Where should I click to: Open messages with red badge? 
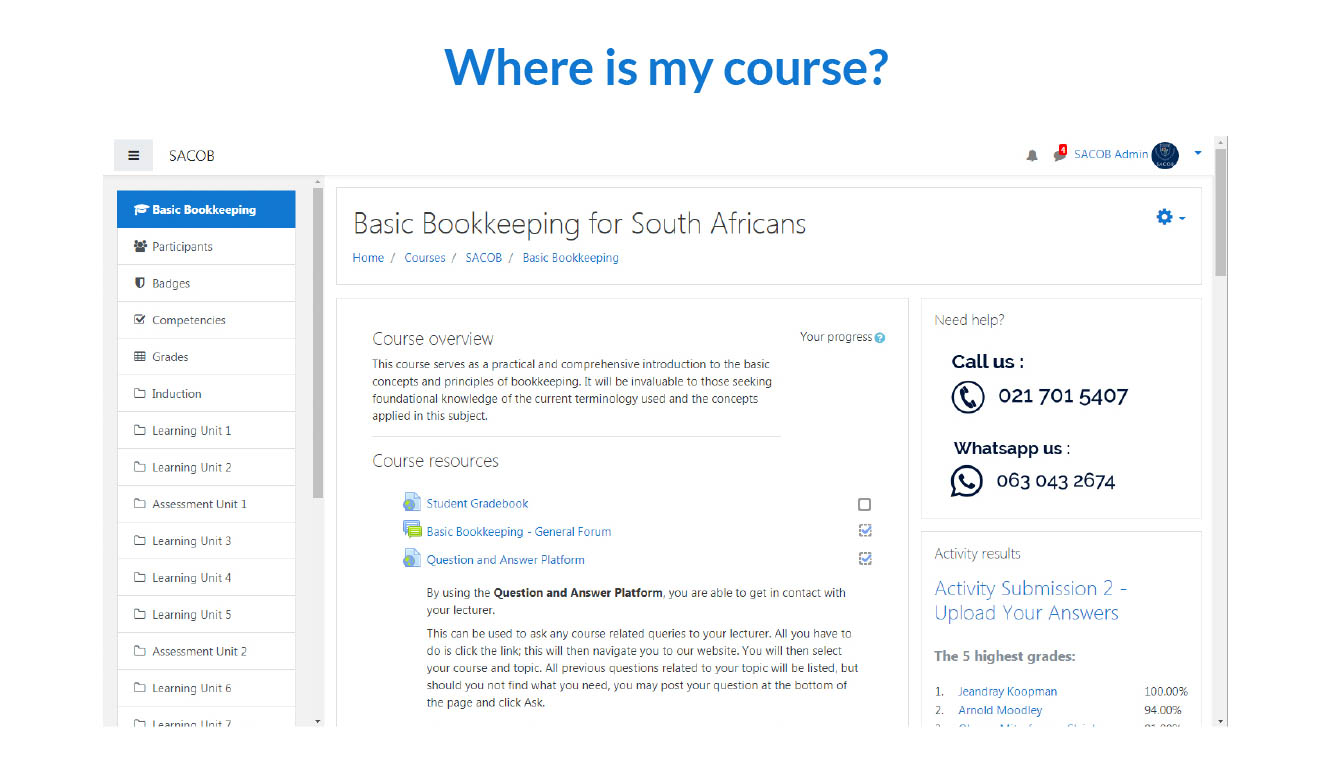pos(1060,154)
